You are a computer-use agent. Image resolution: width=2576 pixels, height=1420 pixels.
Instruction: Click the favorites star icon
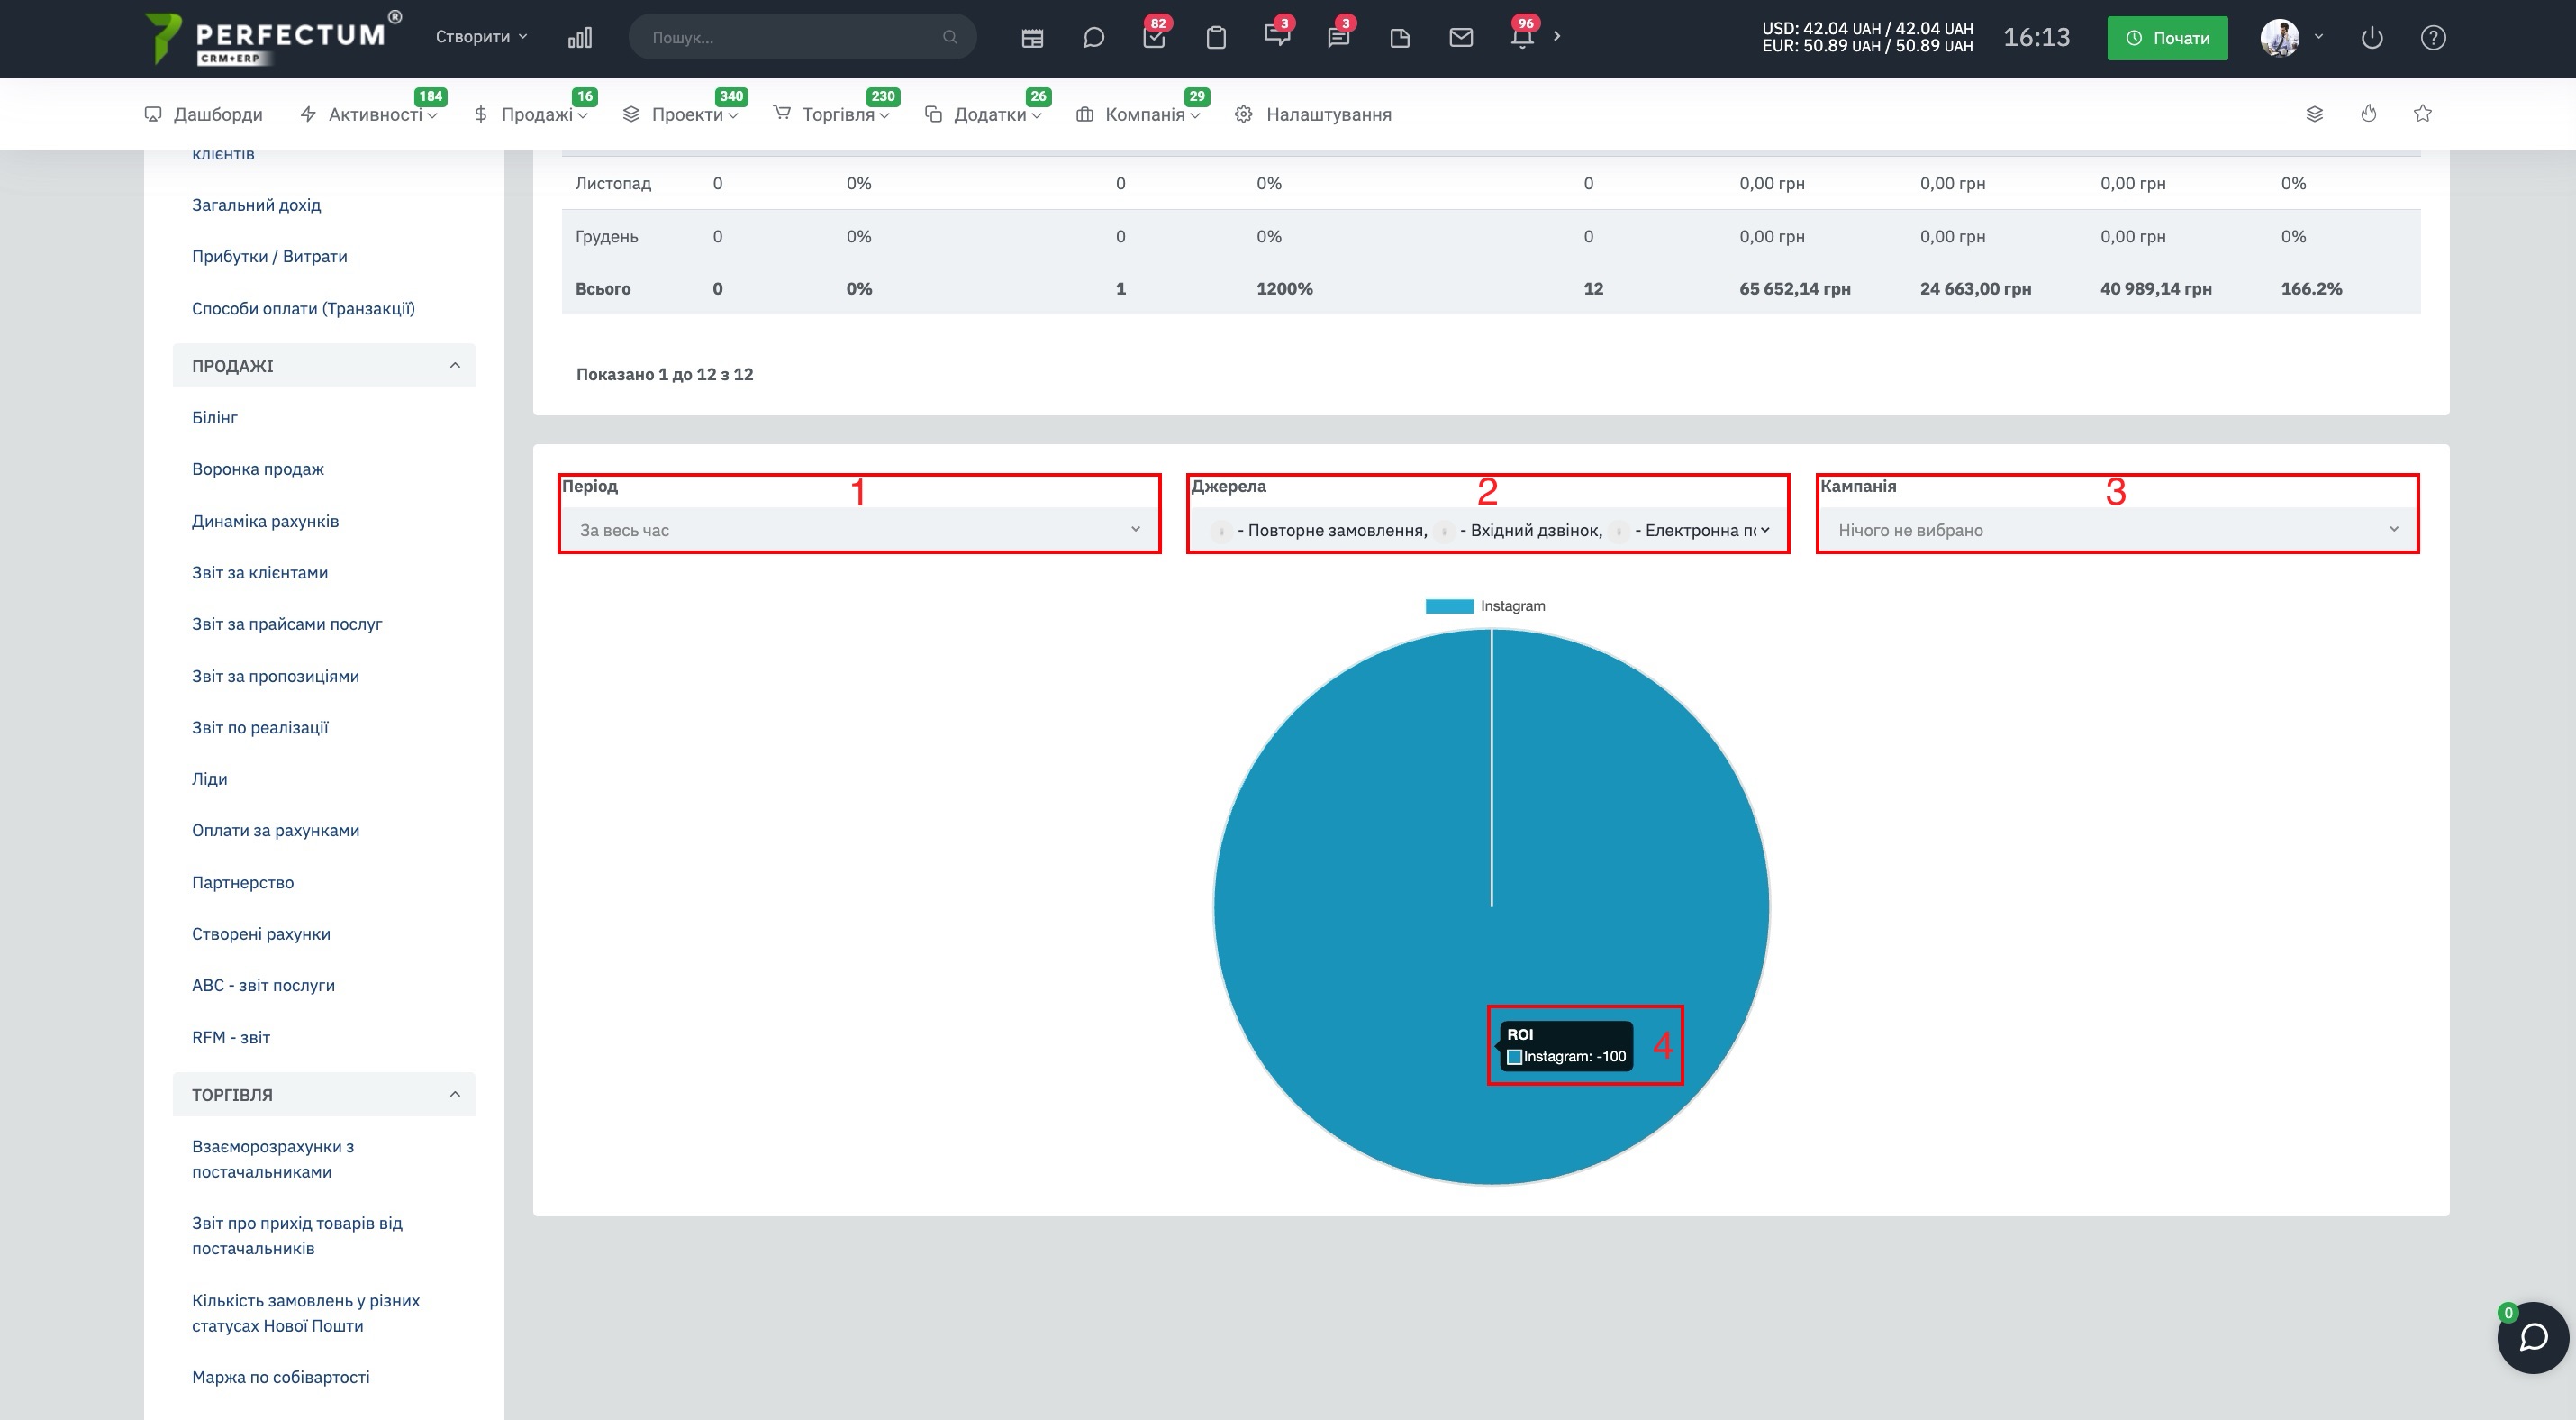[x=2422, y=113]
